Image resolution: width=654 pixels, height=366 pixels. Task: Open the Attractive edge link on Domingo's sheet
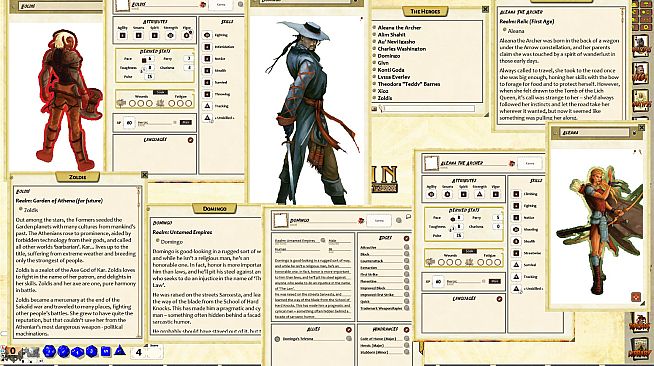[x=406, y=247]
